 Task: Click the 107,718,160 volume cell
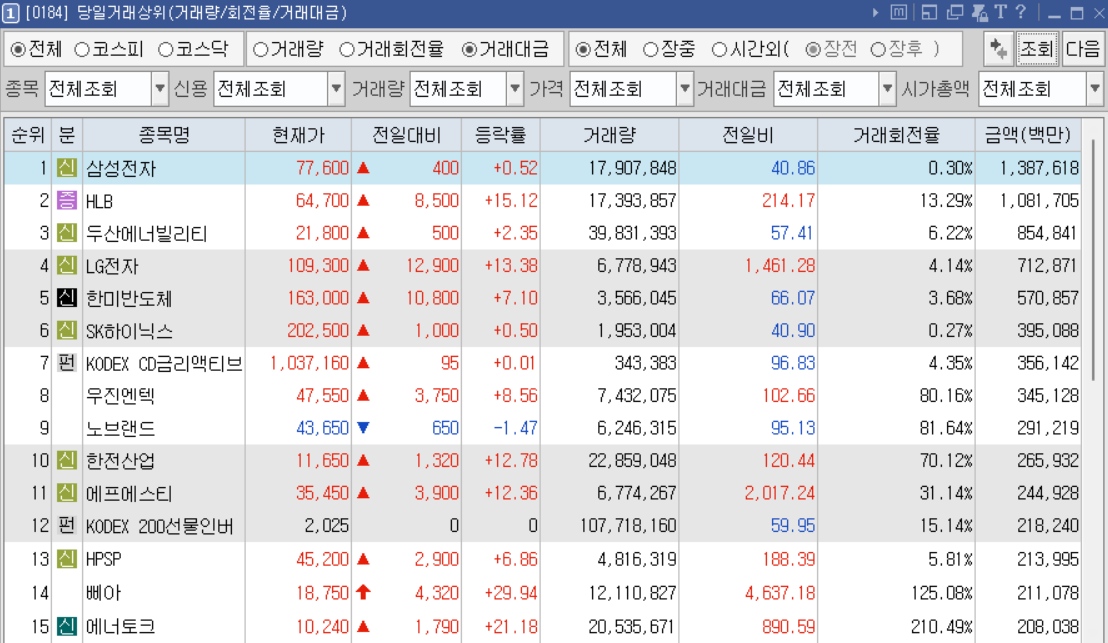[628, 526]
